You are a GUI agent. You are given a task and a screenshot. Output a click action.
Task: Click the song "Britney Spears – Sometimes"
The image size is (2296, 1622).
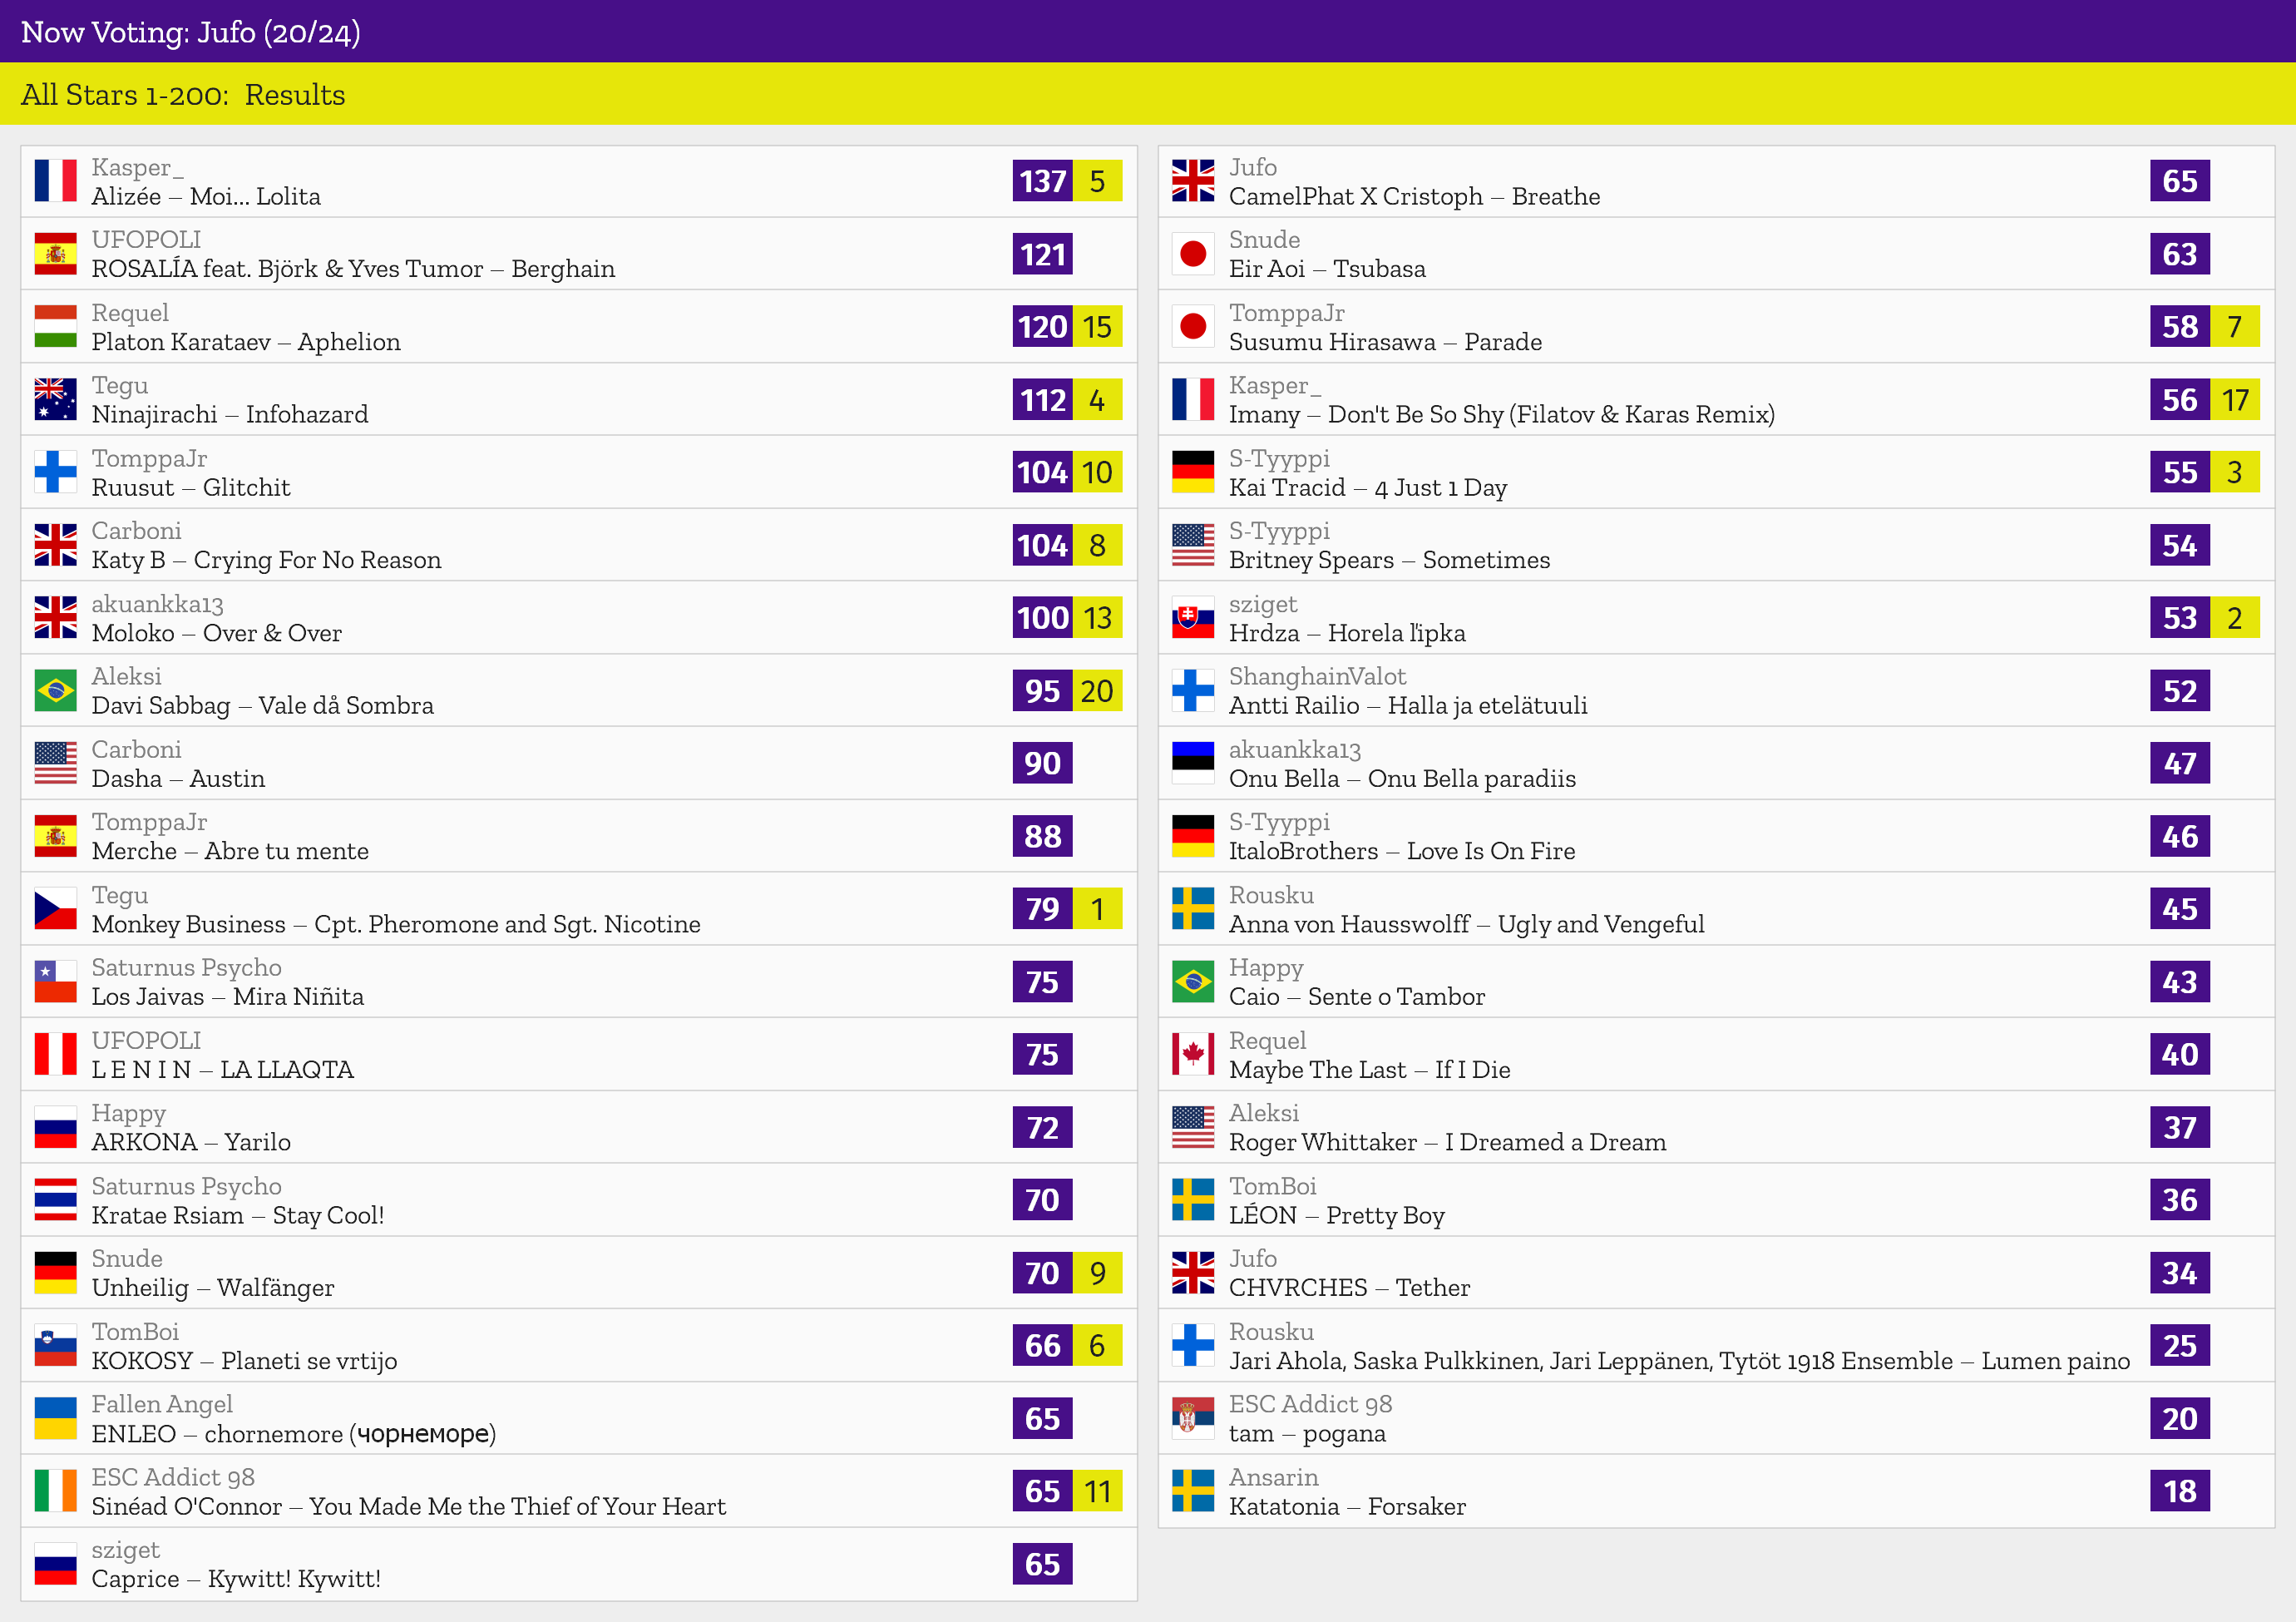(1390, 560)
